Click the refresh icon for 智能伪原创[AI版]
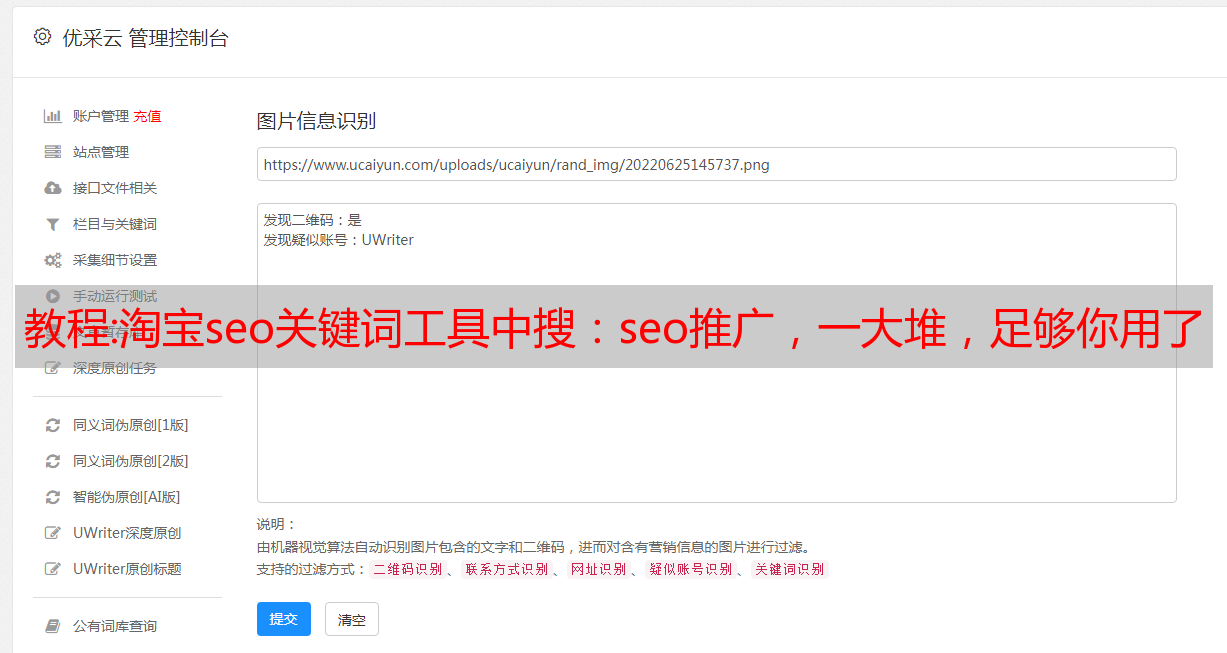Viewport: 1227px width, 653px height. pyautogui.click(x=53, y=497)
